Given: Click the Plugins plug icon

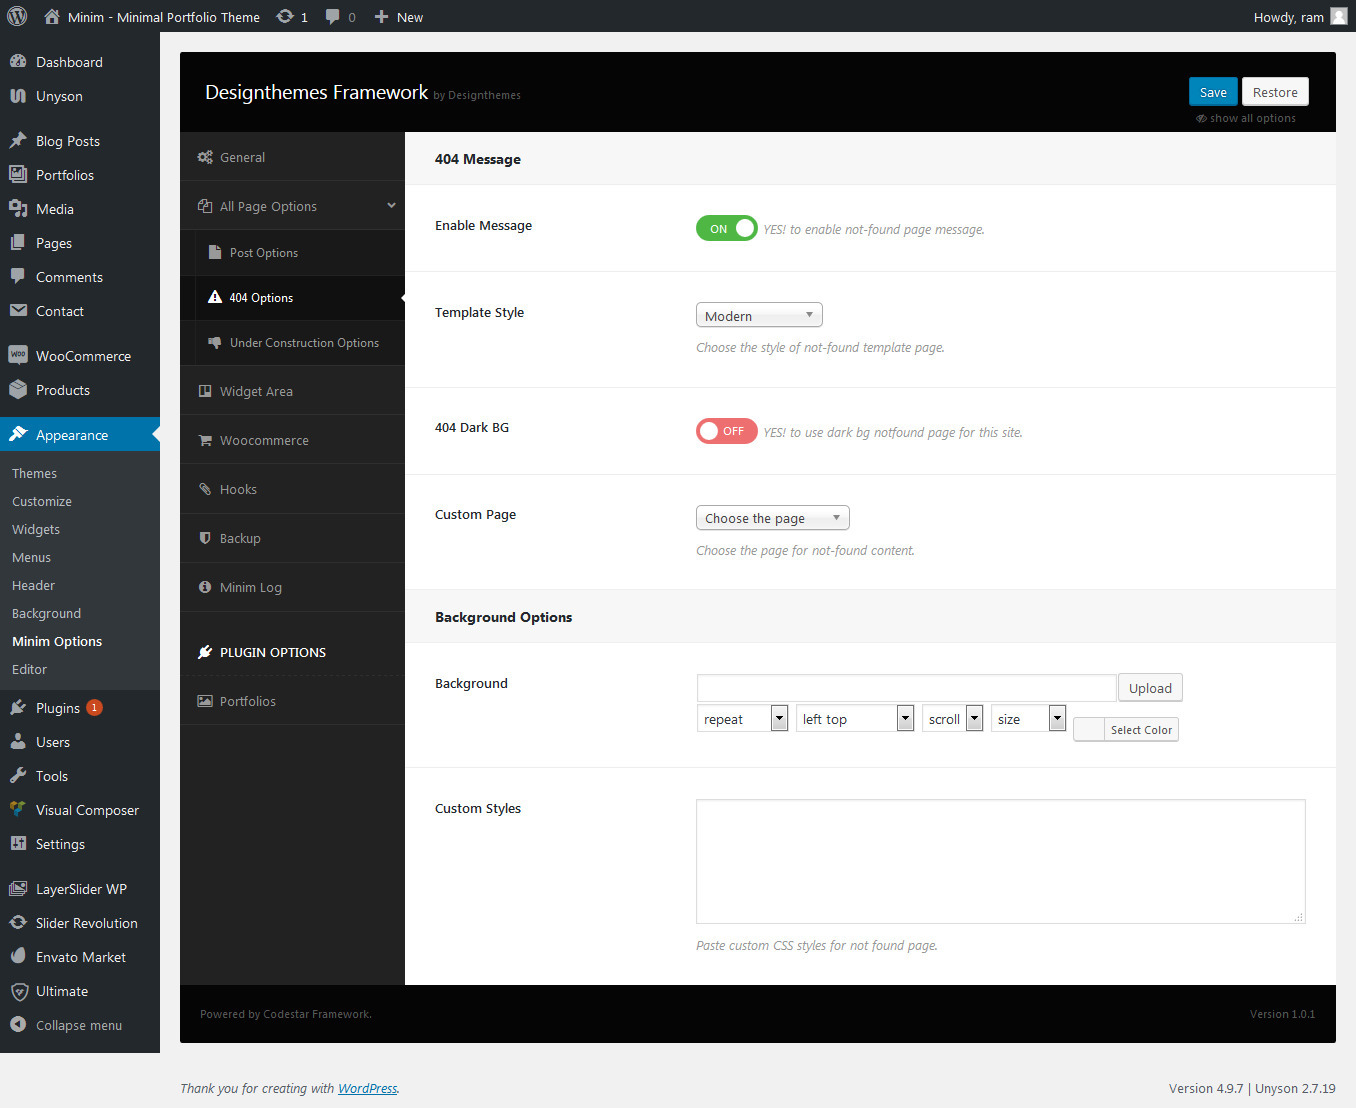Looking at the screenshot, I should point(18,707).
